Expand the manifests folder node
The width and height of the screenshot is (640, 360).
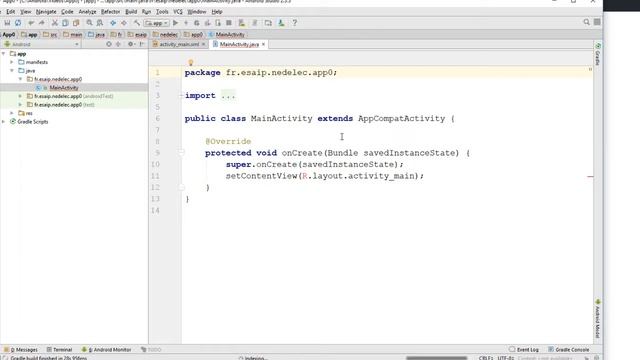[12, 62]
